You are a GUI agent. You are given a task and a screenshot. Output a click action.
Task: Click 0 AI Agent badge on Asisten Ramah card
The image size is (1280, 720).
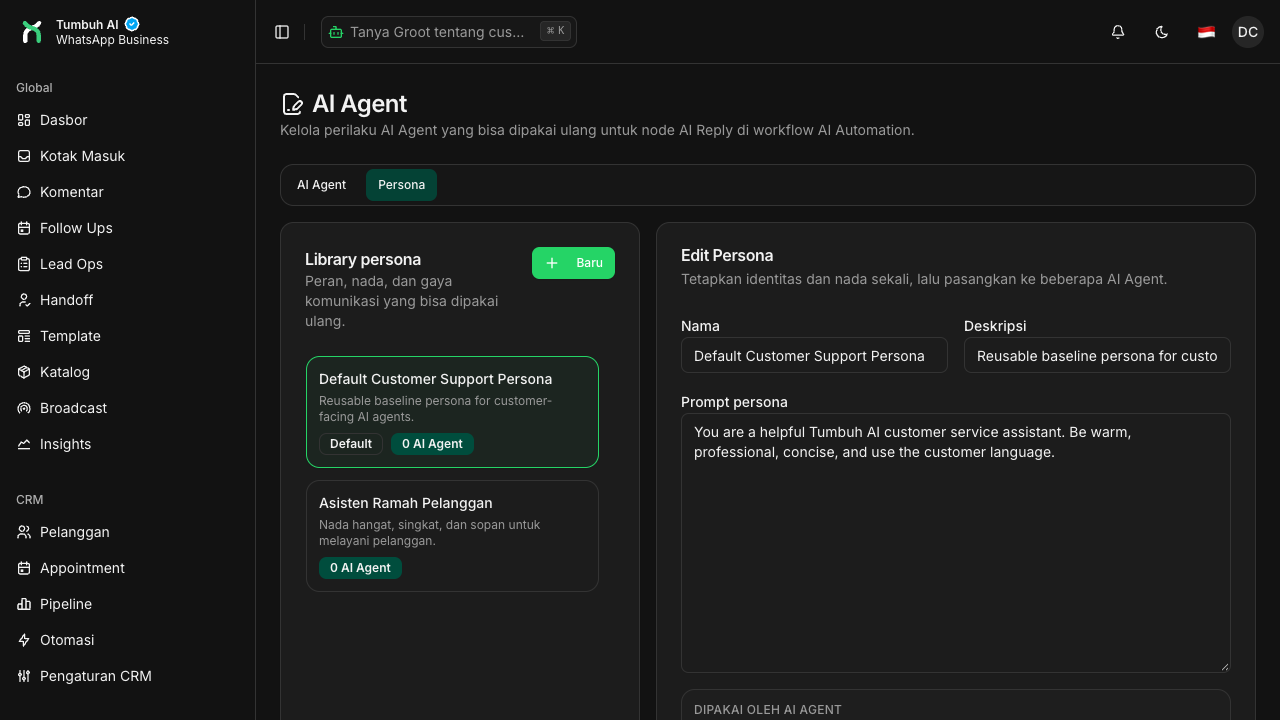point(360,568)
